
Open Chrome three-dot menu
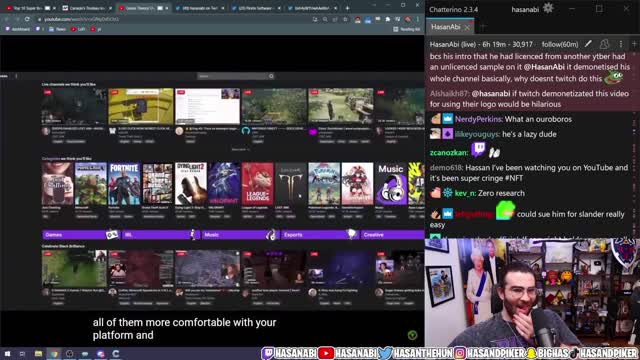[x=418, y=19]
